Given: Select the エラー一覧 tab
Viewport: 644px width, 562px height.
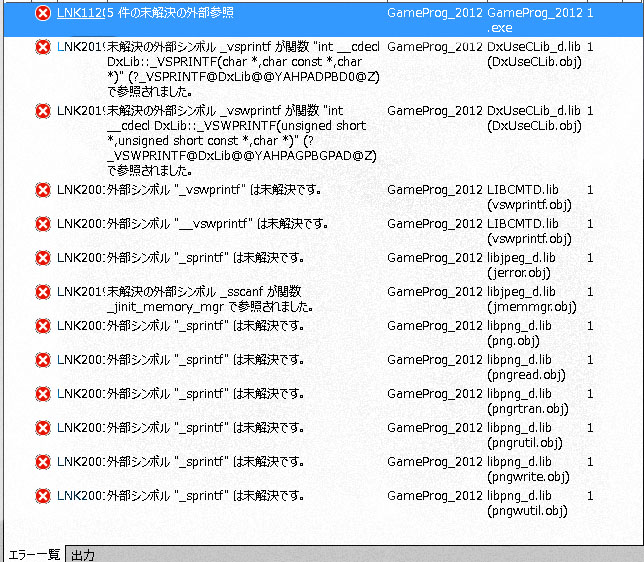Looking at the screenshot, I should [x=33, y=554].
